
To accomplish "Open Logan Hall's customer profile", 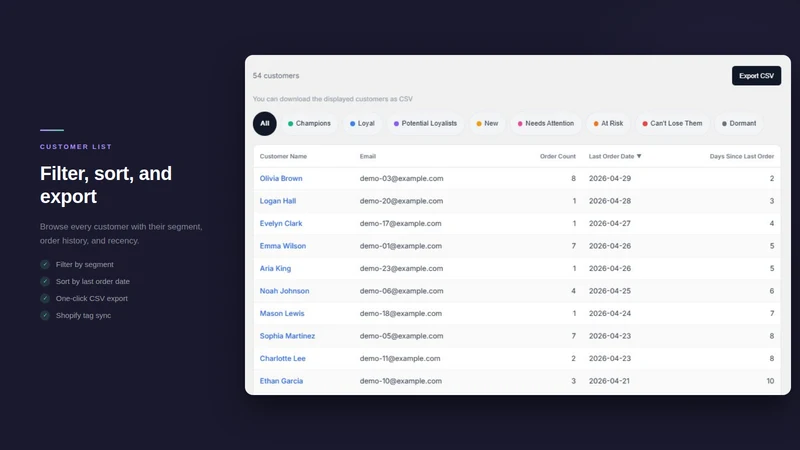I will [278, 201].
